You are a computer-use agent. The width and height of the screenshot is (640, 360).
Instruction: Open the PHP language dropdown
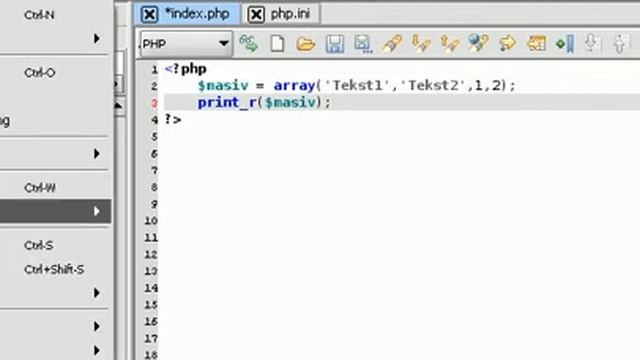click(186, 44)
